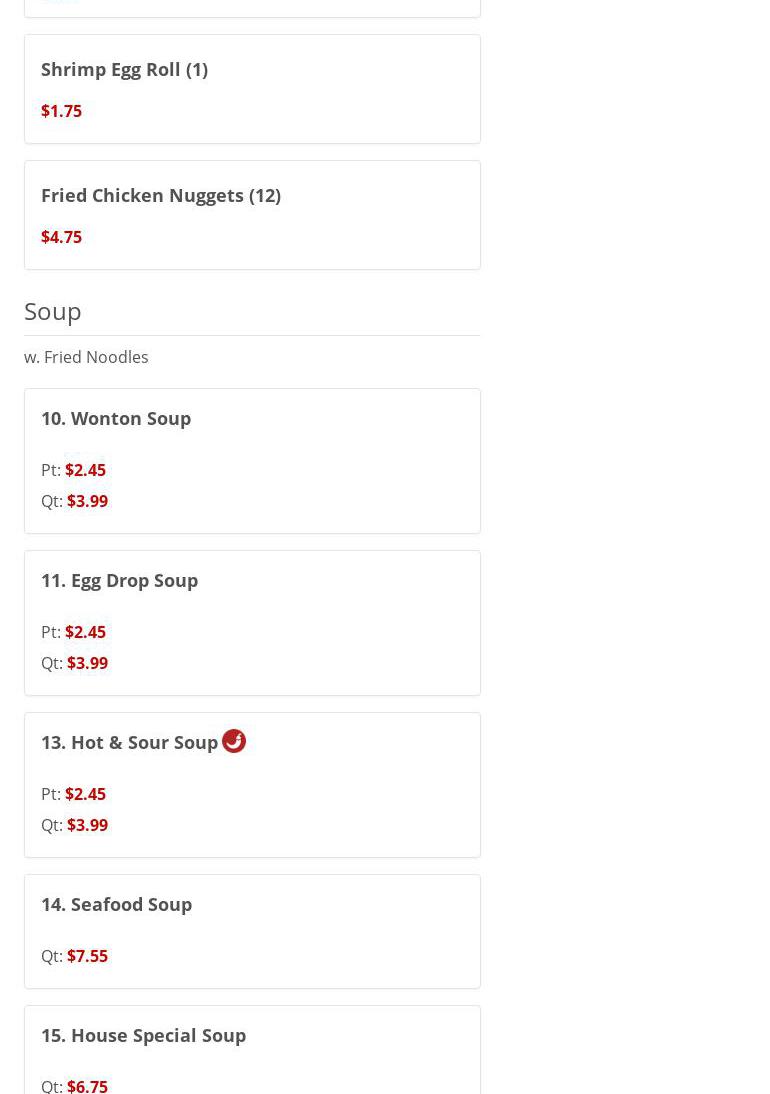Open the Shrimp Egg Roll (1) item

pos(124,69)
